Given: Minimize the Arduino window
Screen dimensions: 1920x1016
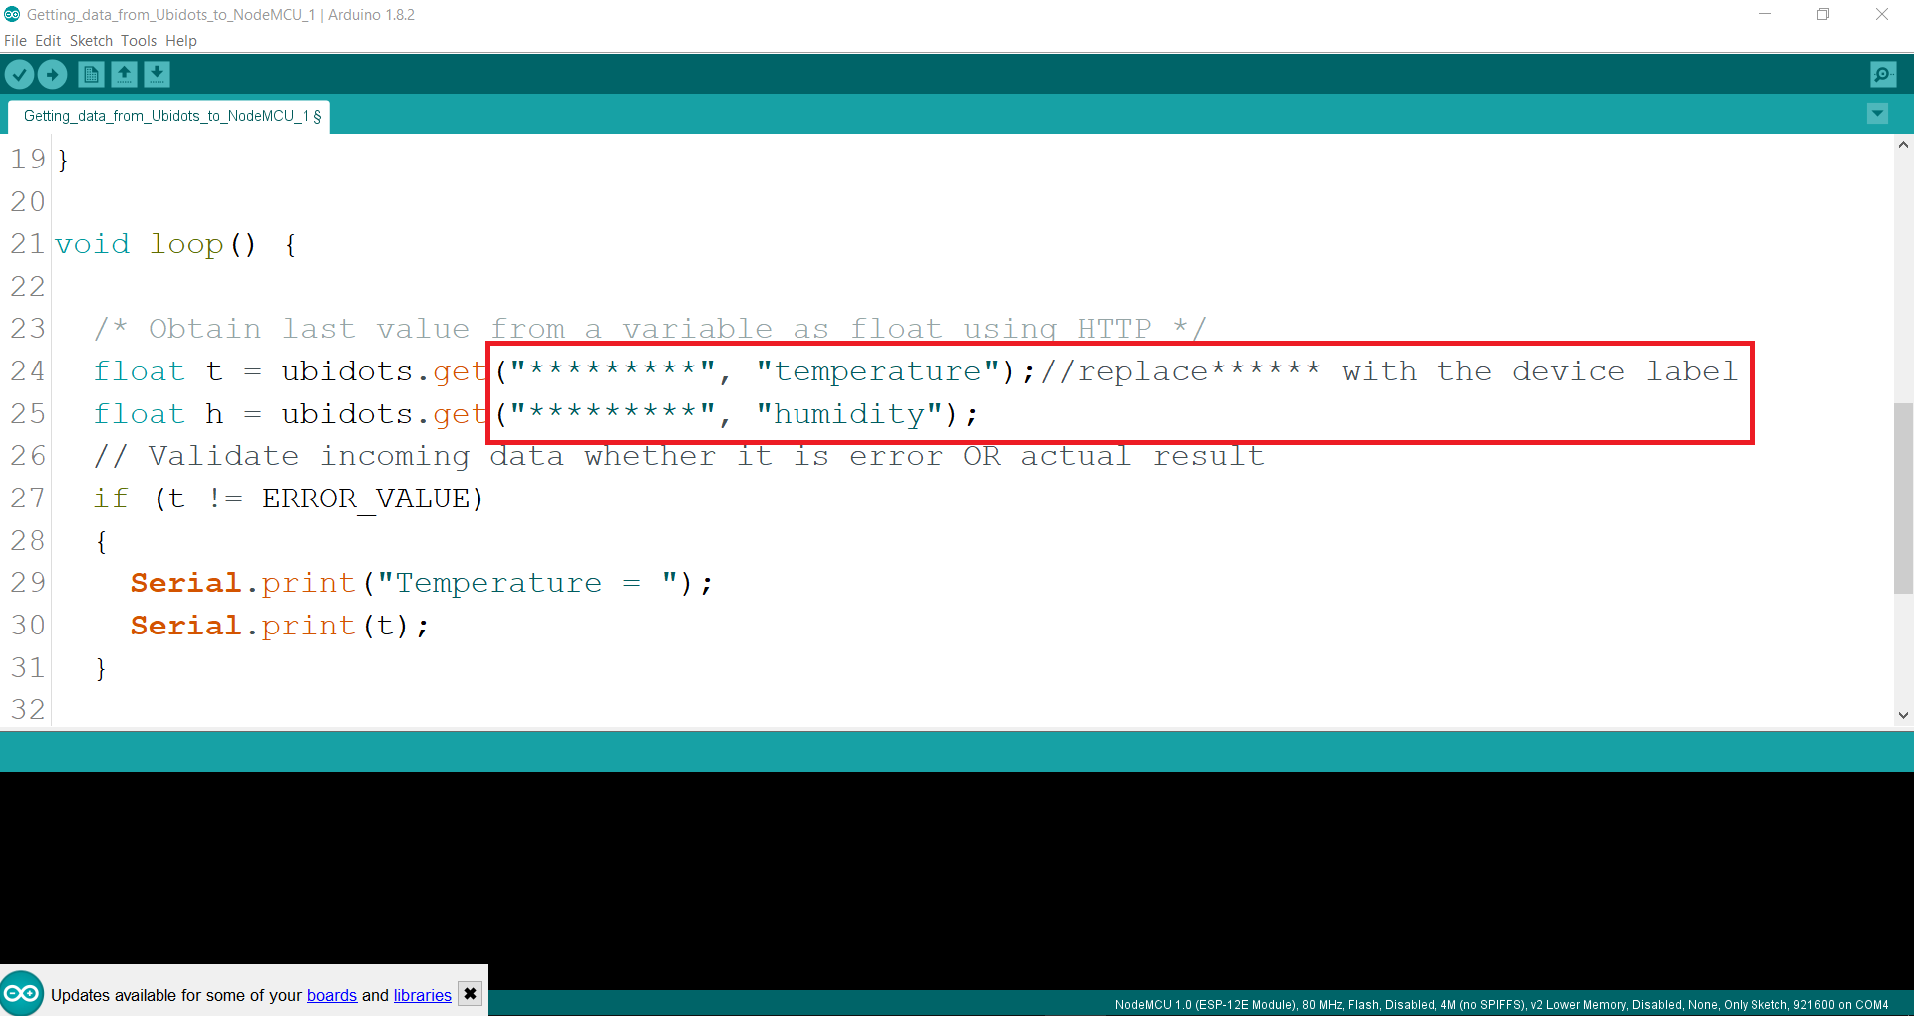Looking at the screenshot, I should 1765,14.
